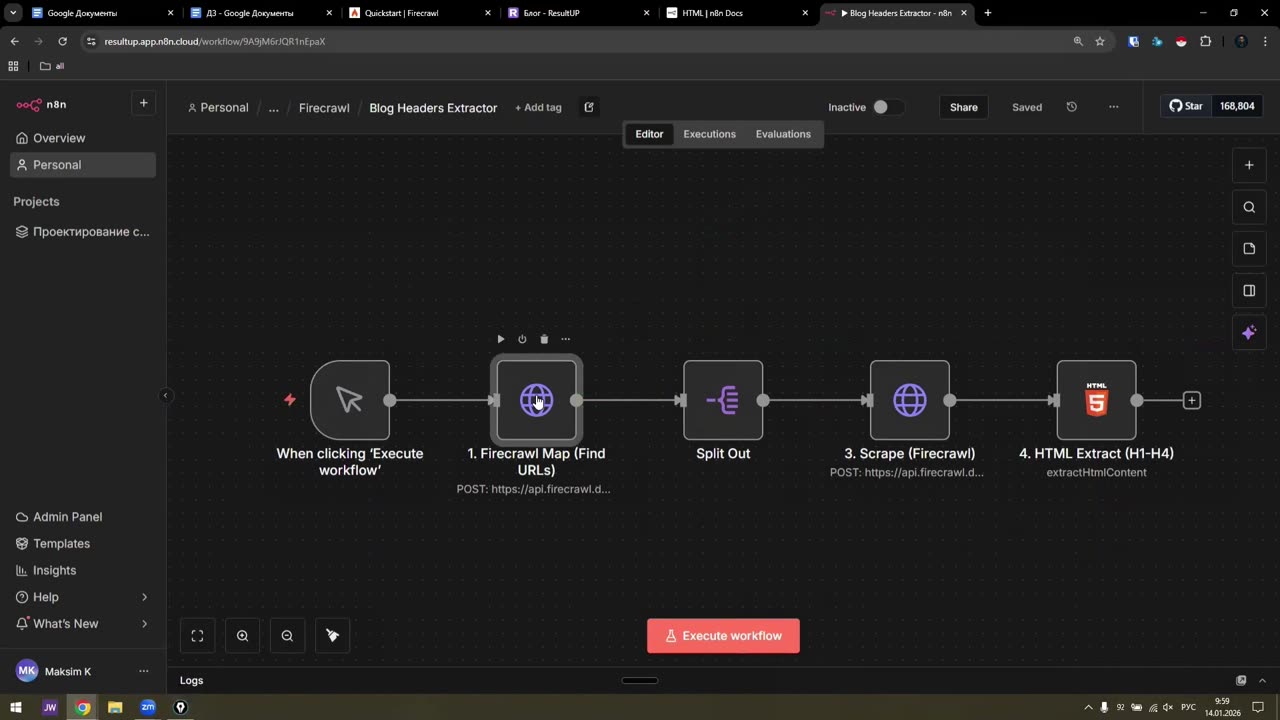Open Templates in the sidebar

coord(83,544)
